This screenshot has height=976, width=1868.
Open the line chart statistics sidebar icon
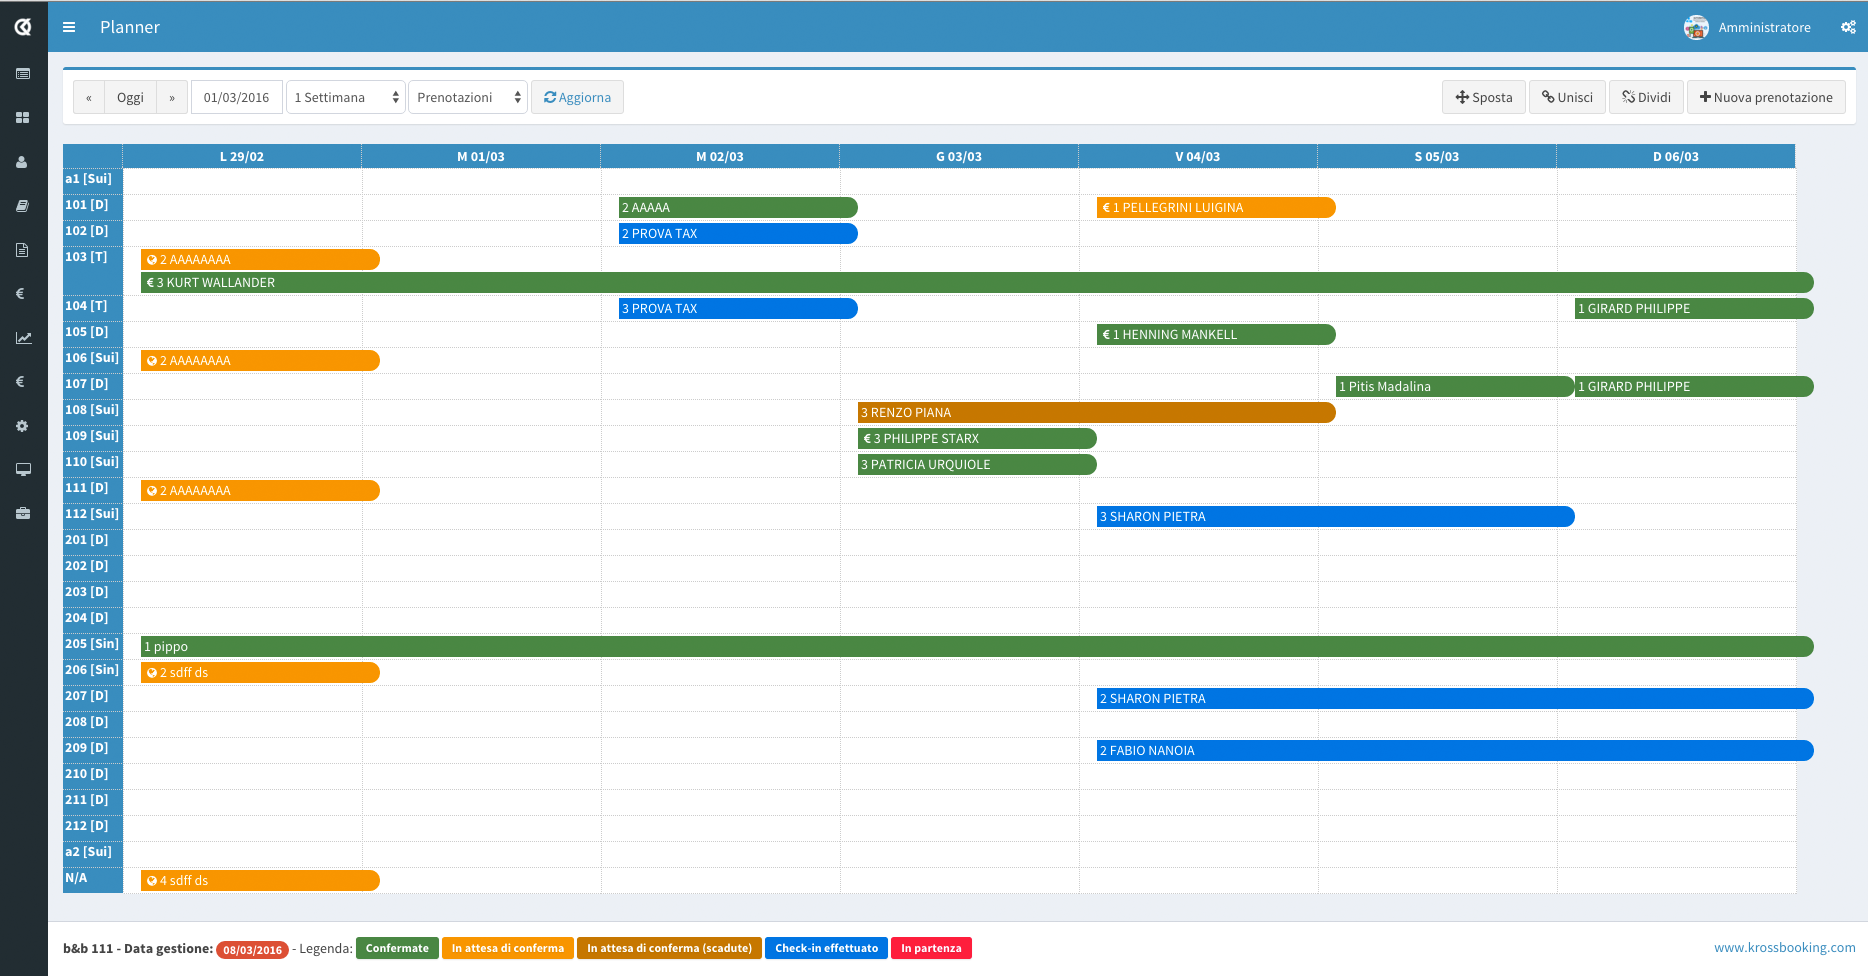coord(23,338)
